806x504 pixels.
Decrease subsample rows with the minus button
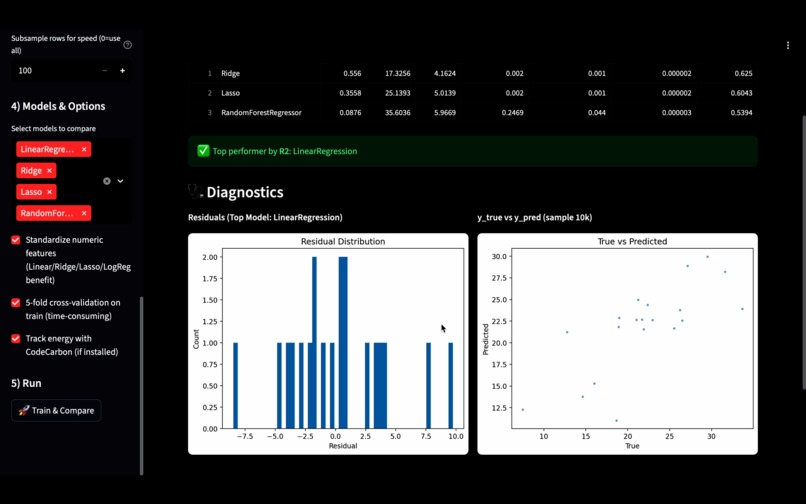tap(104, 70)
